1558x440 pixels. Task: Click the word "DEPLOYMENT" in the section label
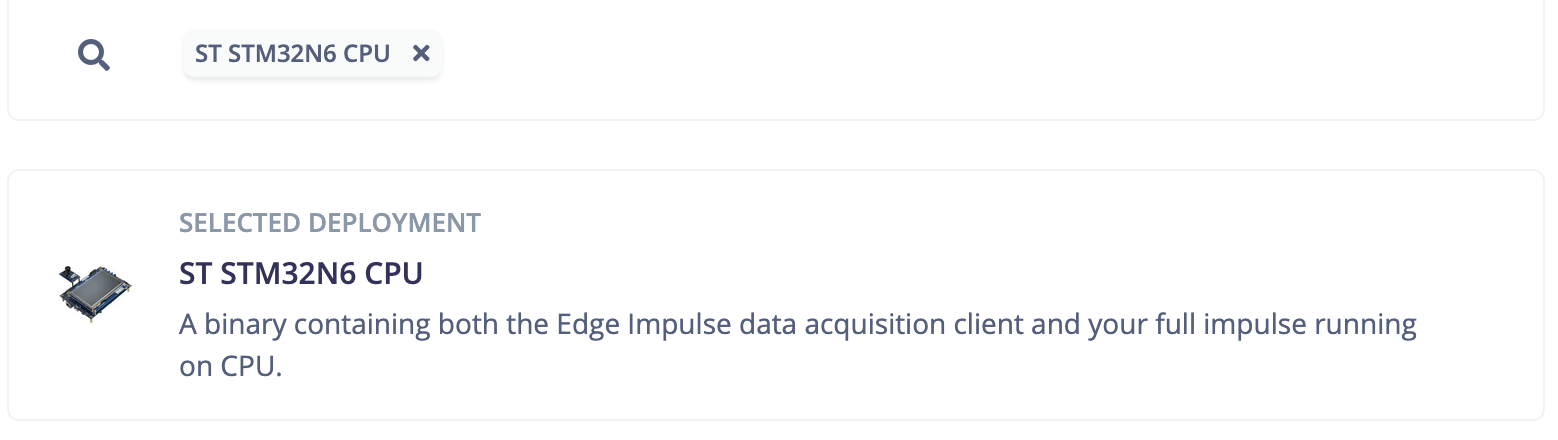(394, 222)
